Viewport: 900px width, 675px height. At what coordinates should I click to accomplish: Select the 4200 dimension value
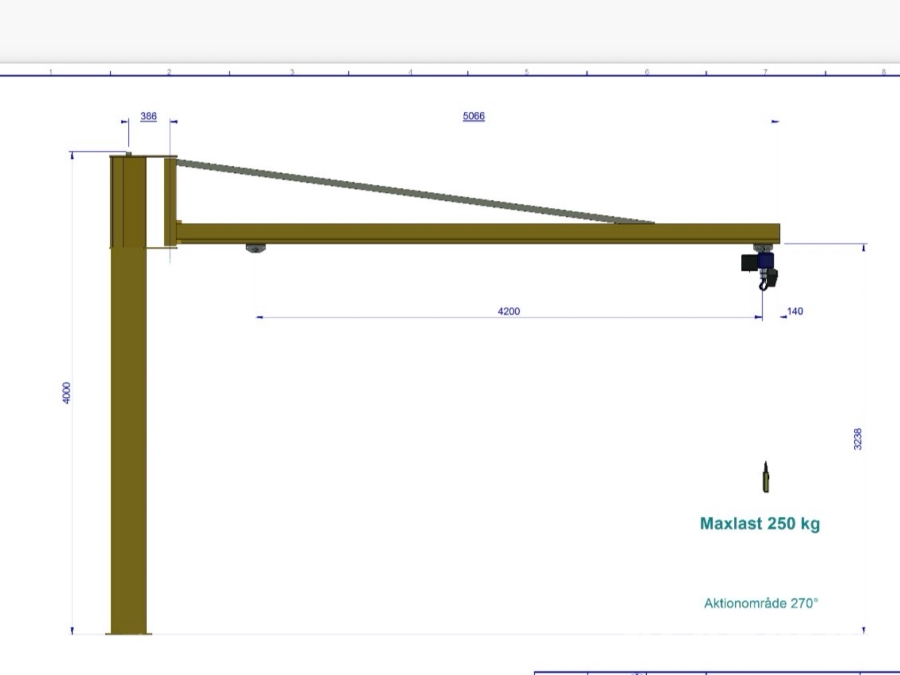[x=508, y=311]
